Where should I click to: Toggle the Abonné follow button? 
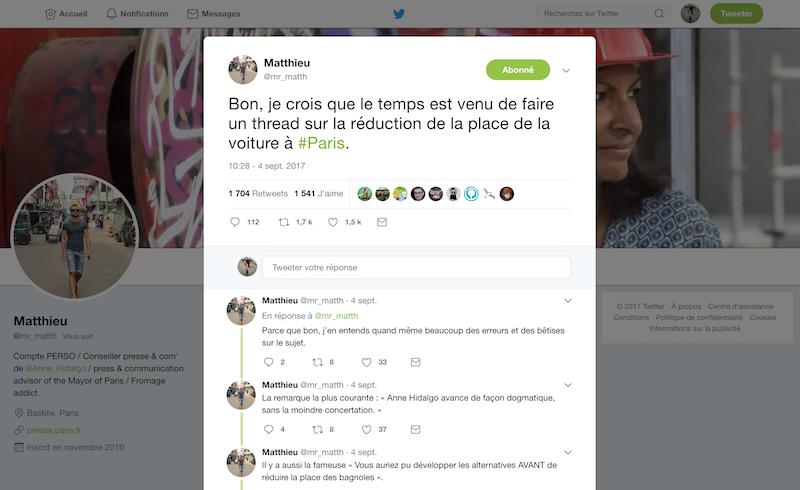(x=518, y=70)
